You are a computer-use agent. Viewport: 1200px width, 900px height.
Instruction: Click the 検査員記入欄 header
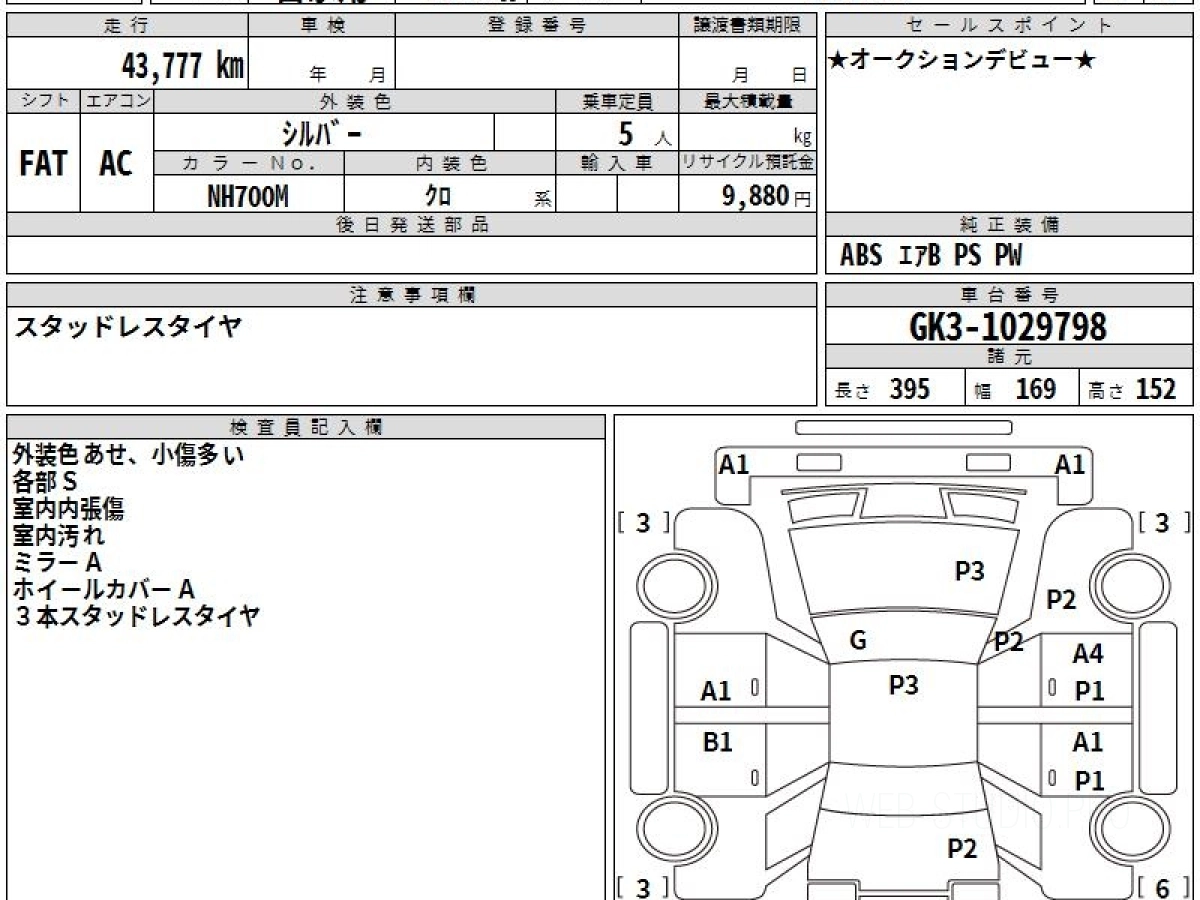[306, 427]
